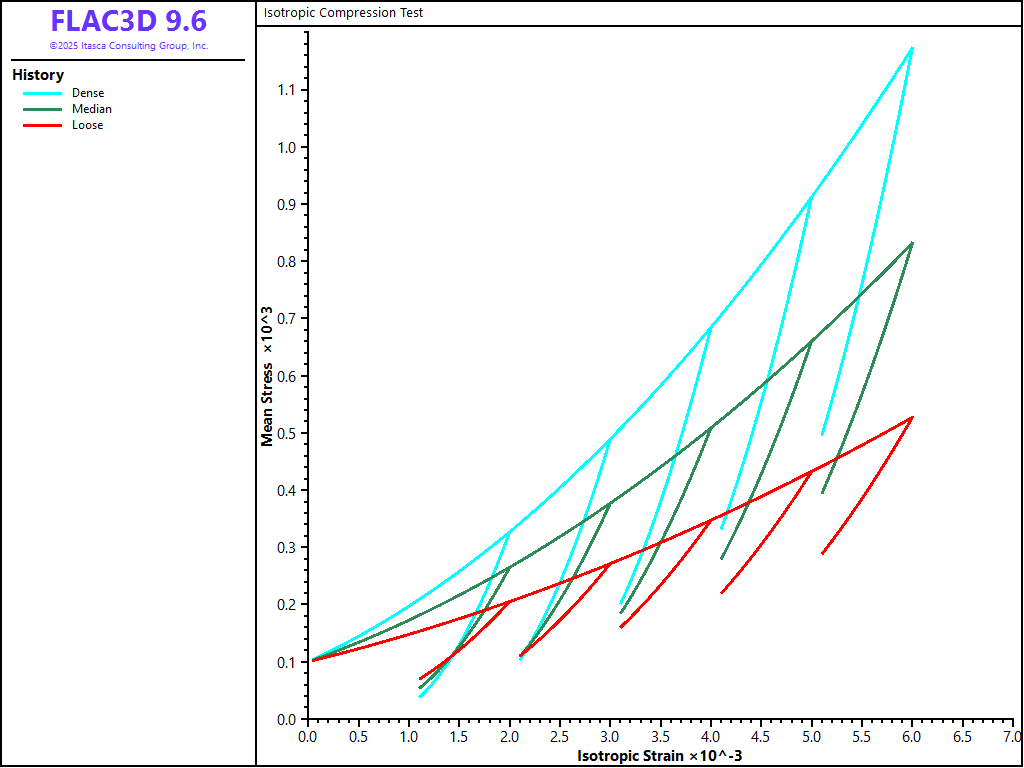Click the 7.0 tick on the strain axis
Viewport: 1024px width, 768px height.
(1012, 736)
